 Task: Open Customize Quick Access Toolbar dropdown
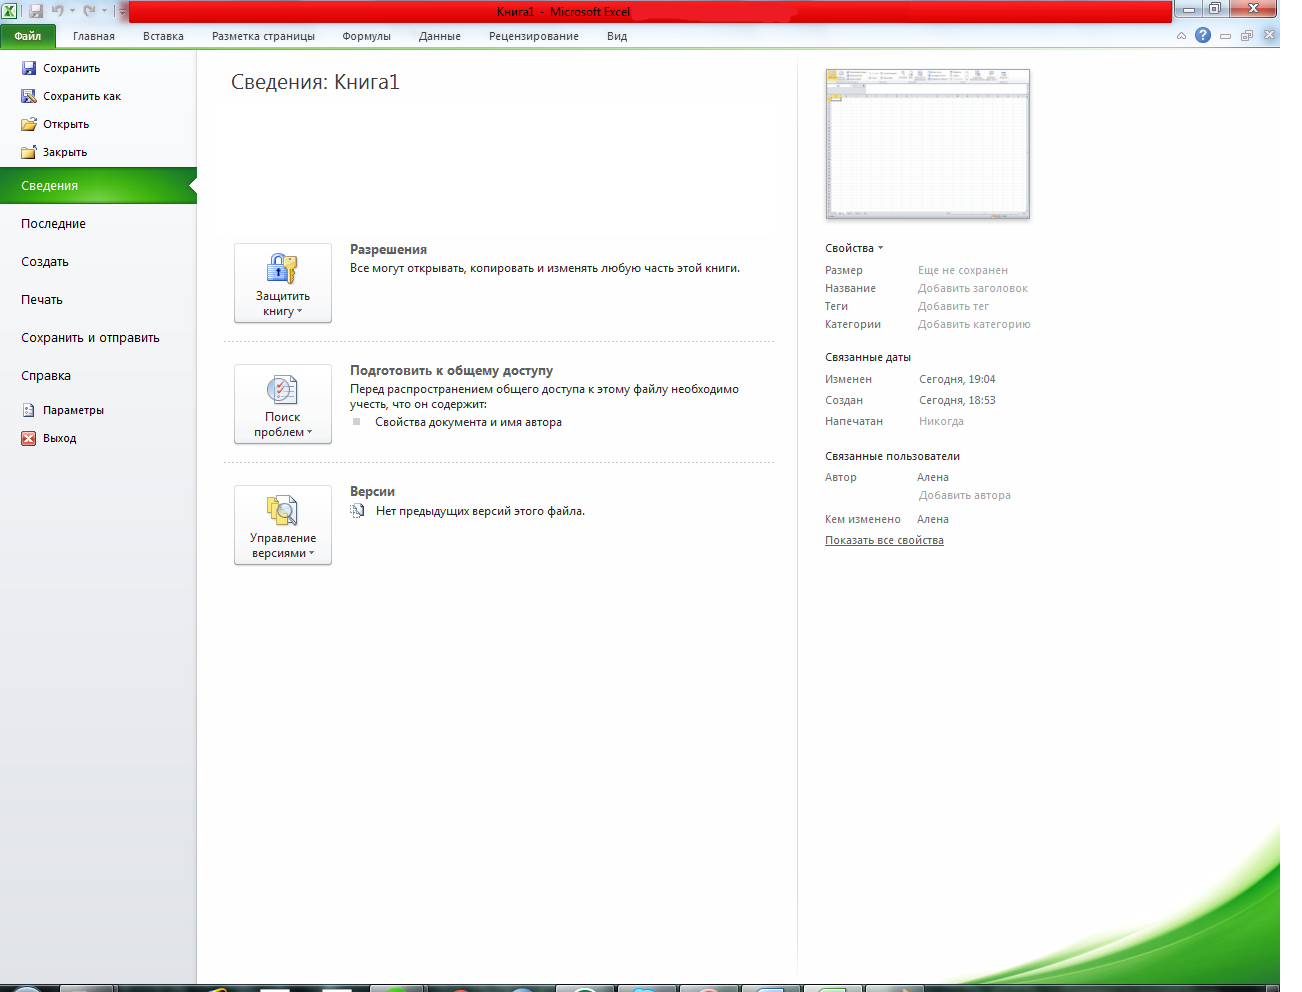tap(122, 11)
